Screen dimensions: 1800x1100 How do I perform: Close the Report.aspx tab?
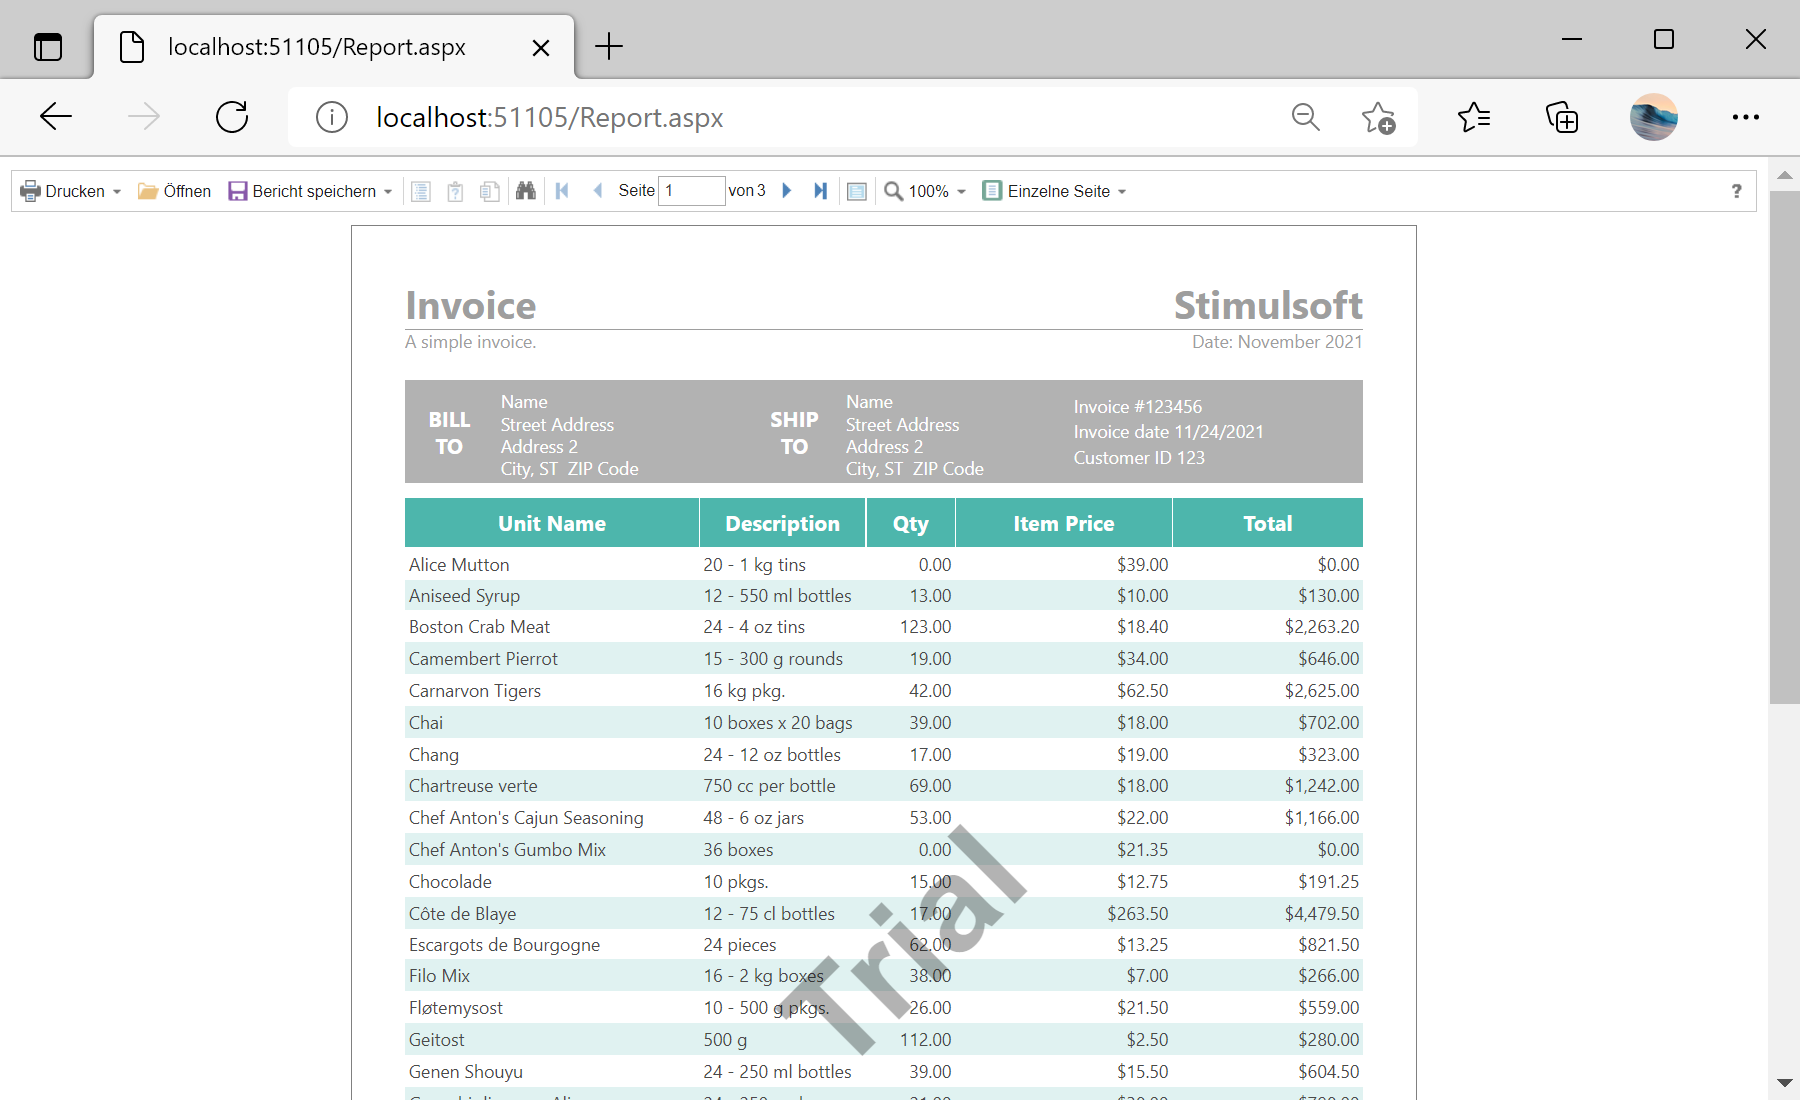[541, 47]
